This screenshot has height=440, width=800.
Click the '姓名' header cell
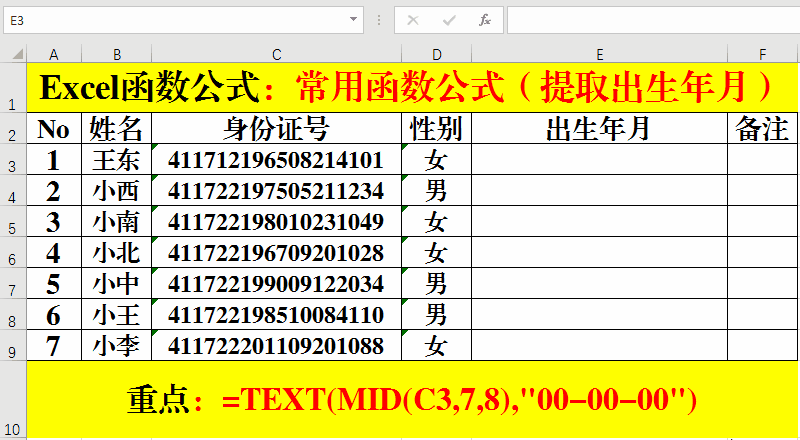[x=116, y=128]
